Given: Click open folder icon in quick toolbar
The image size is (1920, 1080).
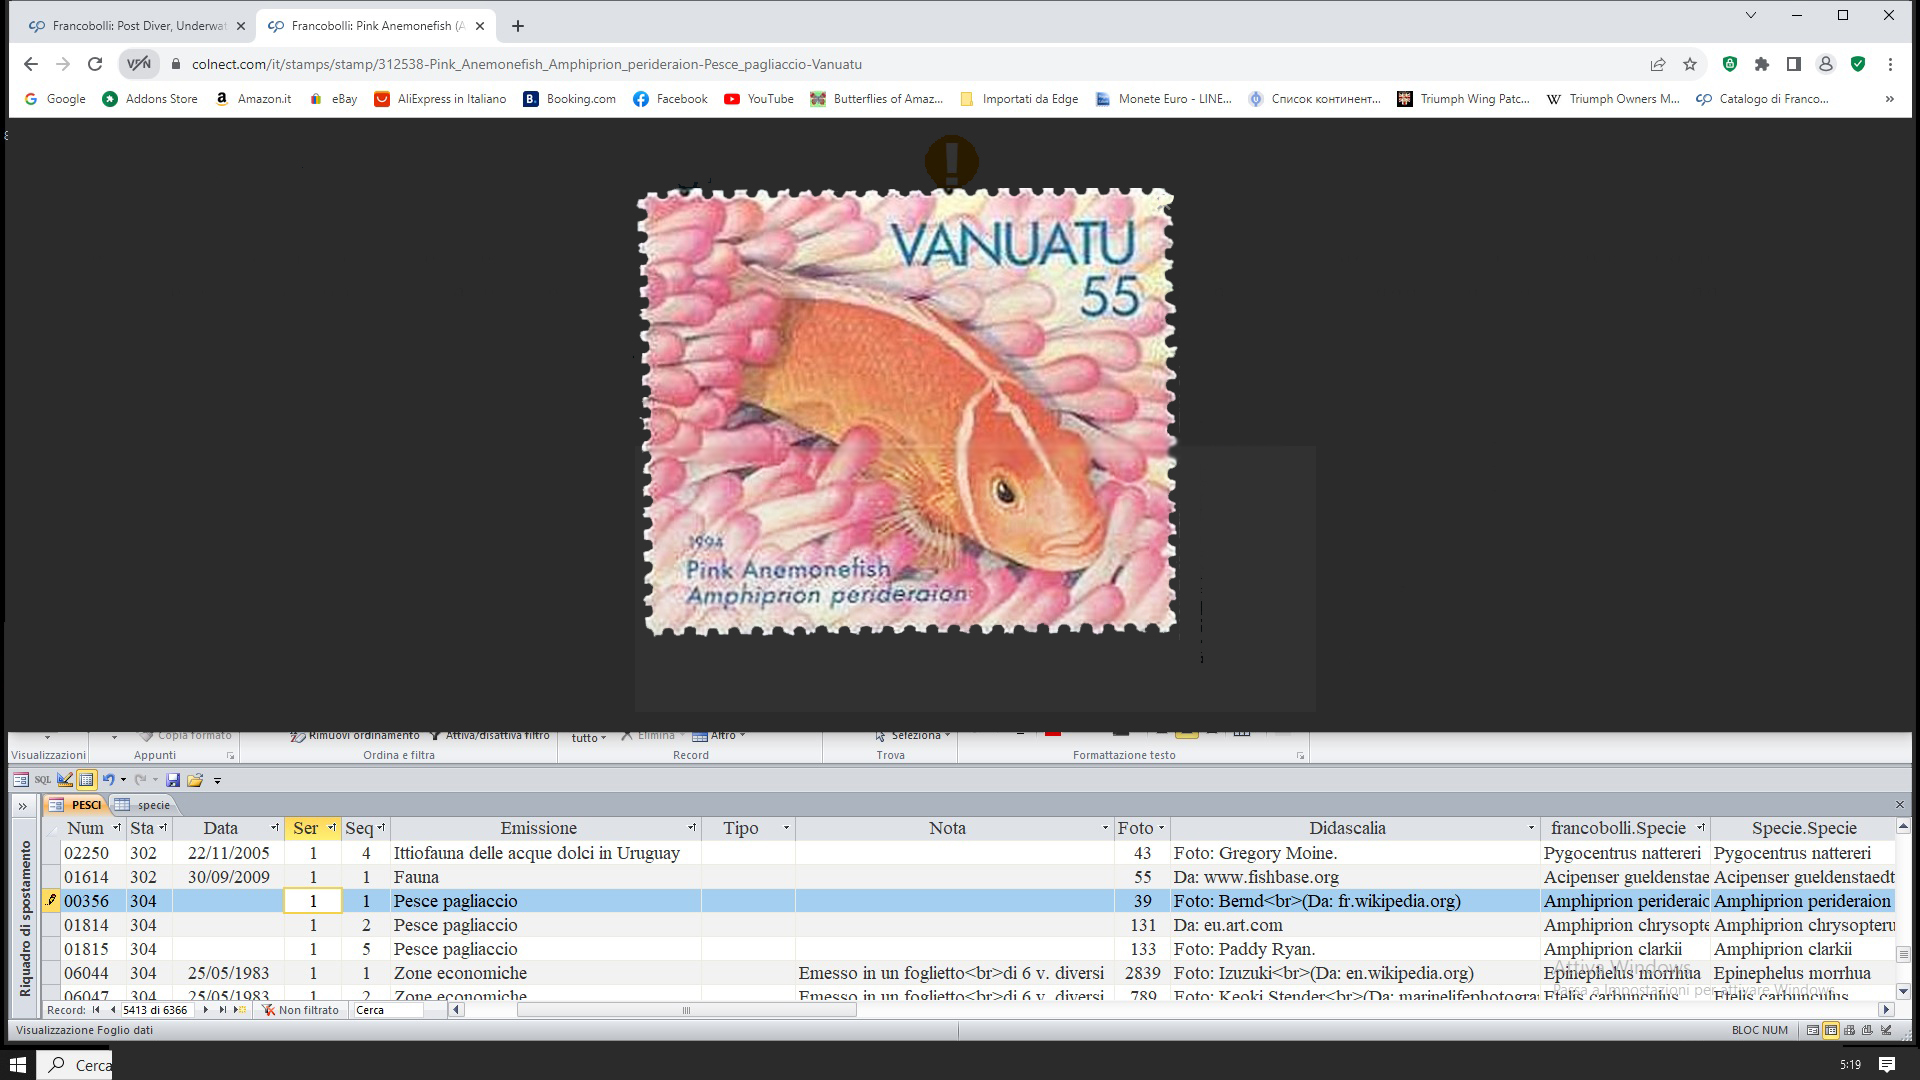Looking at the screenshot, I should tap(195, 780).
